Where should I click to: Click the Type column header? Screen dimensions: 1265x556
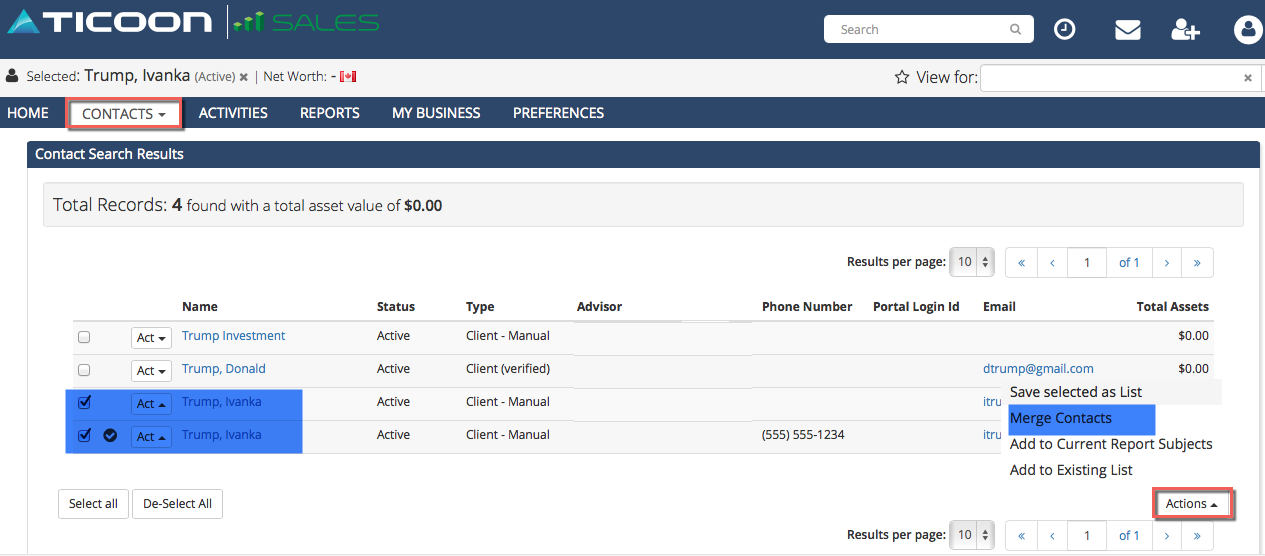click(x=480, y=307)
